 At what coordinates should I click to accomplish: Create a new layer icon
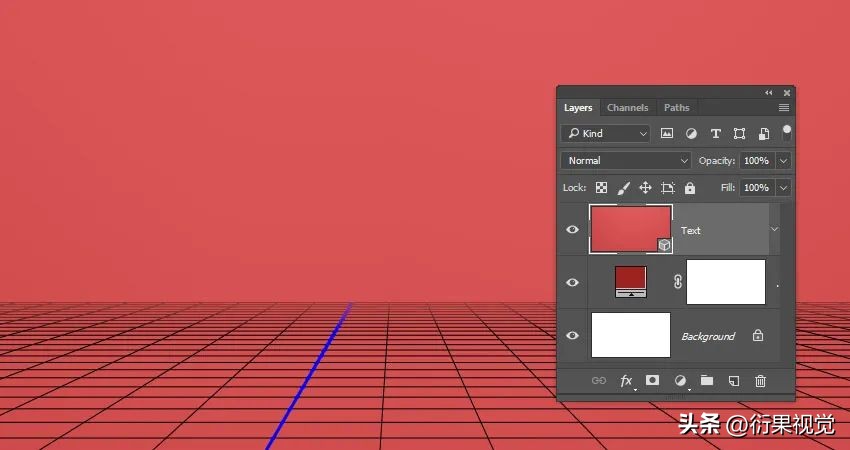[x=733, y=381]
